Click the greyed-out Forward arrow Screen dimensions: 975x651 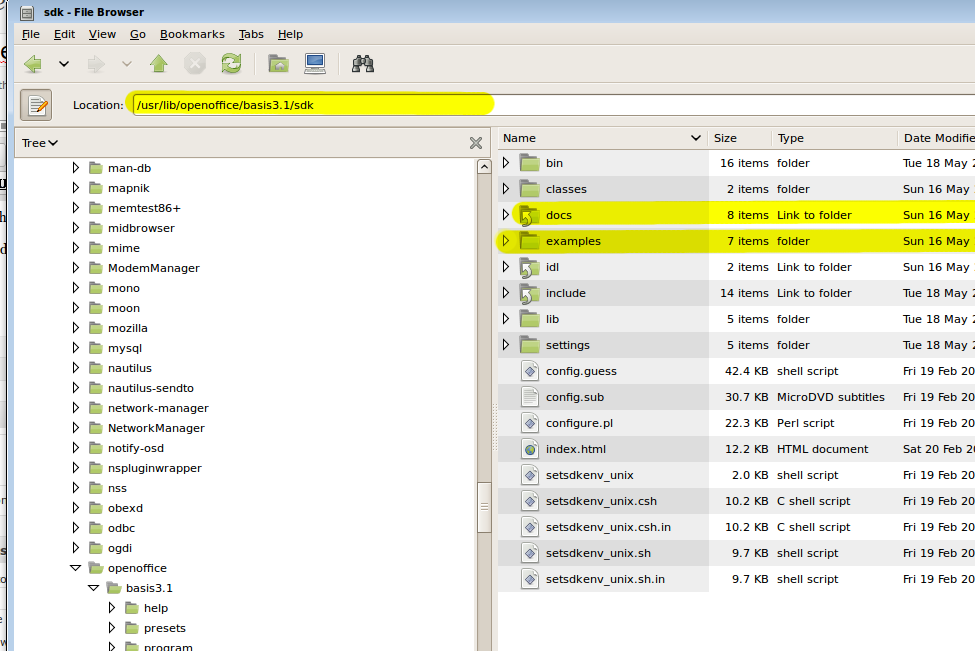click(x=96, y=64)
